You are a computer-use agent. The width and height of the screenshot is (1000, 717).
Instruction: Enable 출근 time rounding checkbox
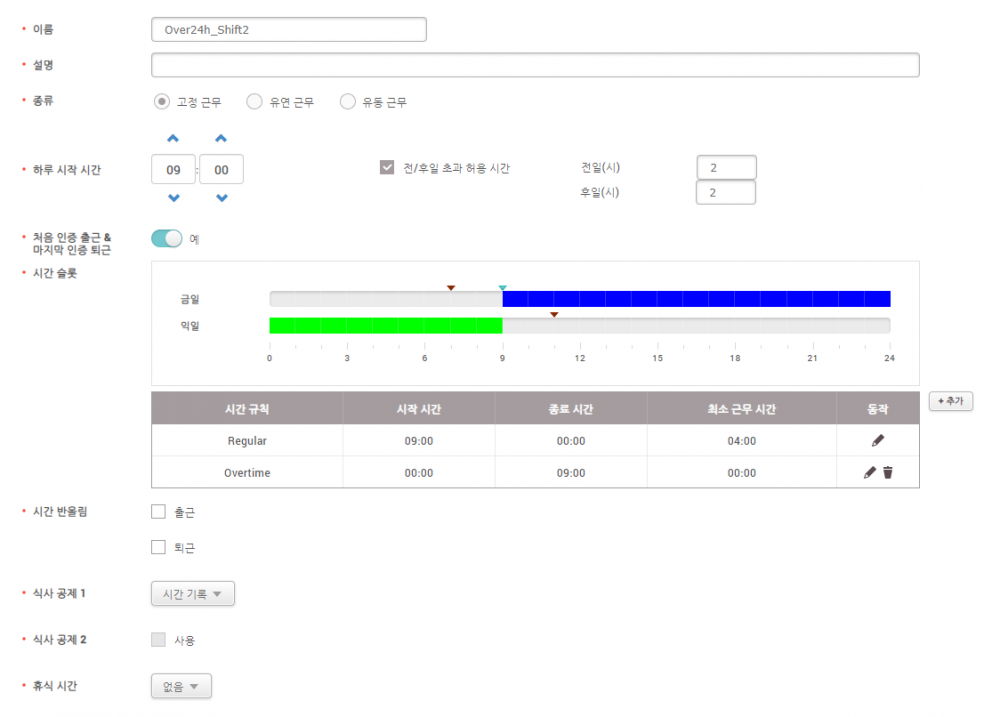158,512
